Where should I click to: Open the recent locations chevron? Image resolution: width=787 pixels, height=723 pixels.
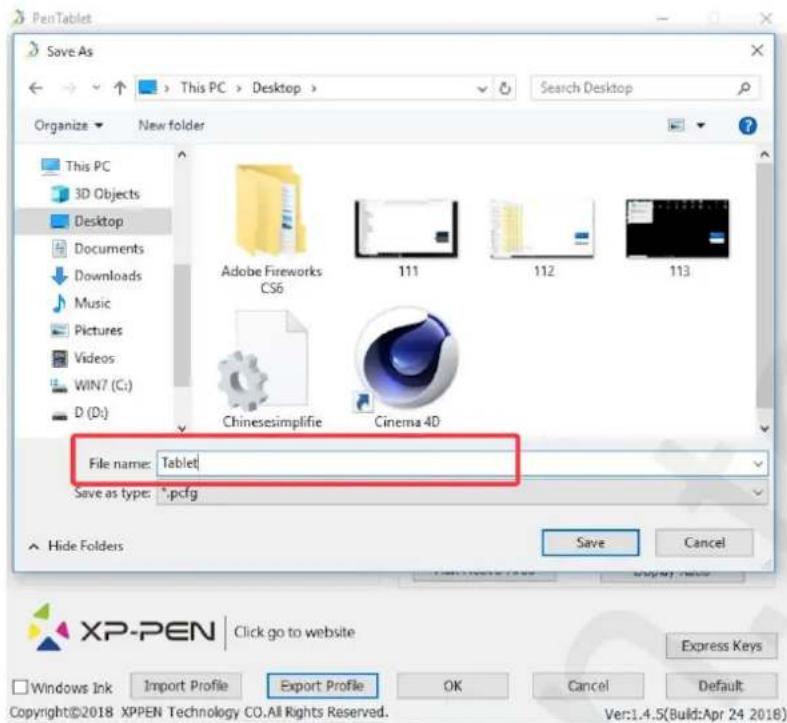click(x=96, y=88)
